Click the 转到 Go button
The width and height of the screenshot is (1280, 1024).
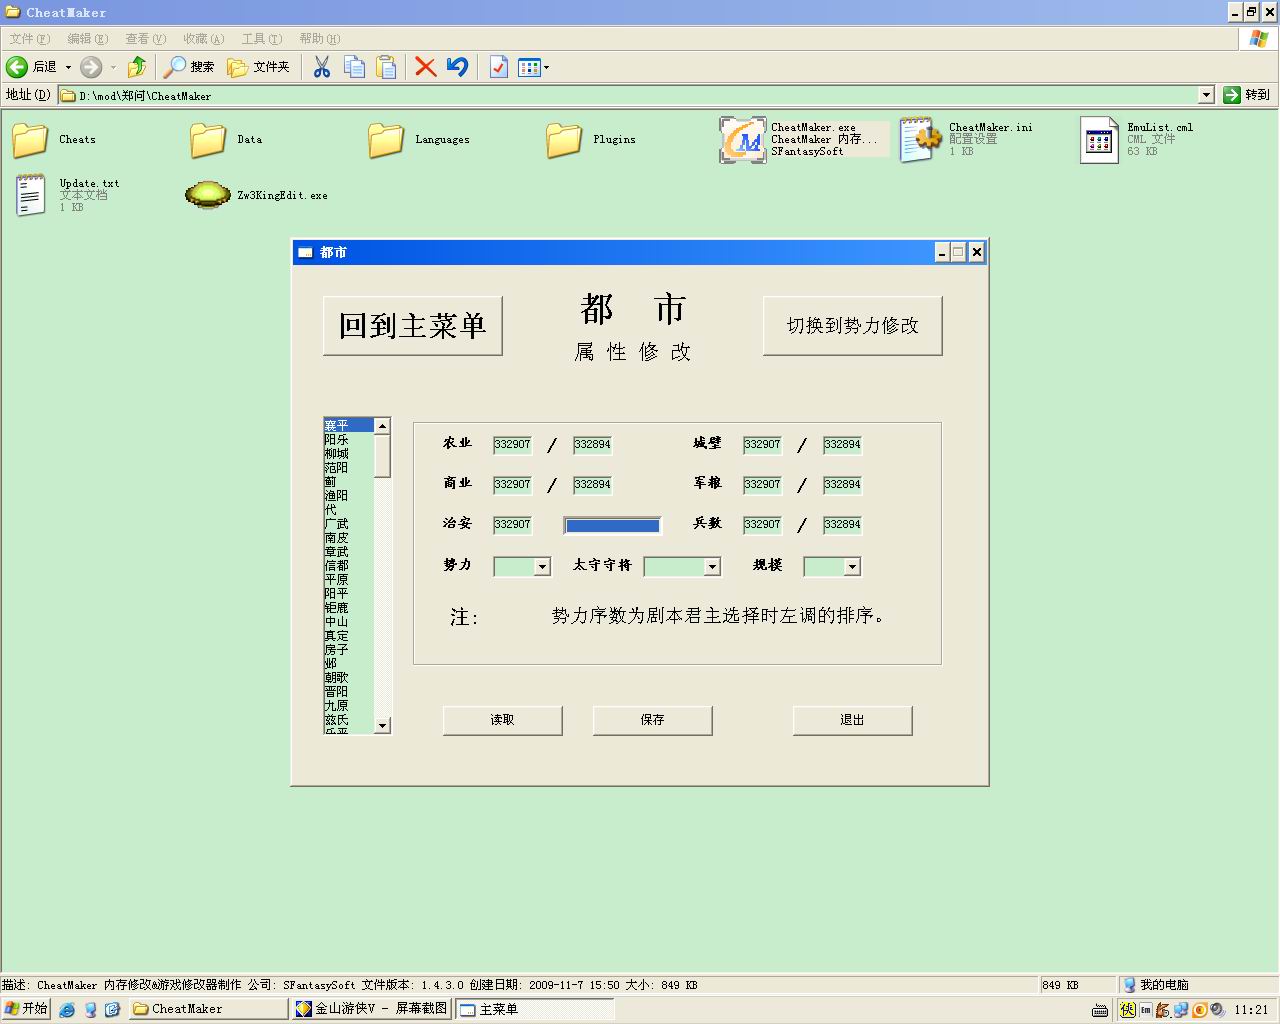point(1248,95)
